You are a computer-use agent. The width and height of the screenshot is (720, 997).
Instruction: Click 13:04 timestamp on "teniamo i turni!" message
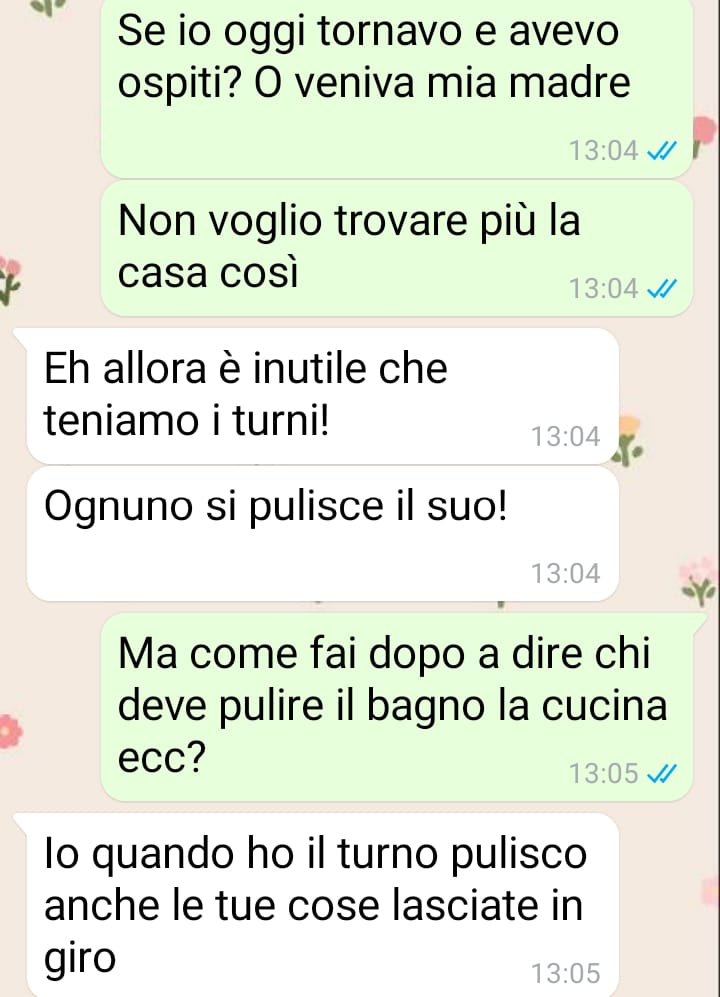point(565,437)
